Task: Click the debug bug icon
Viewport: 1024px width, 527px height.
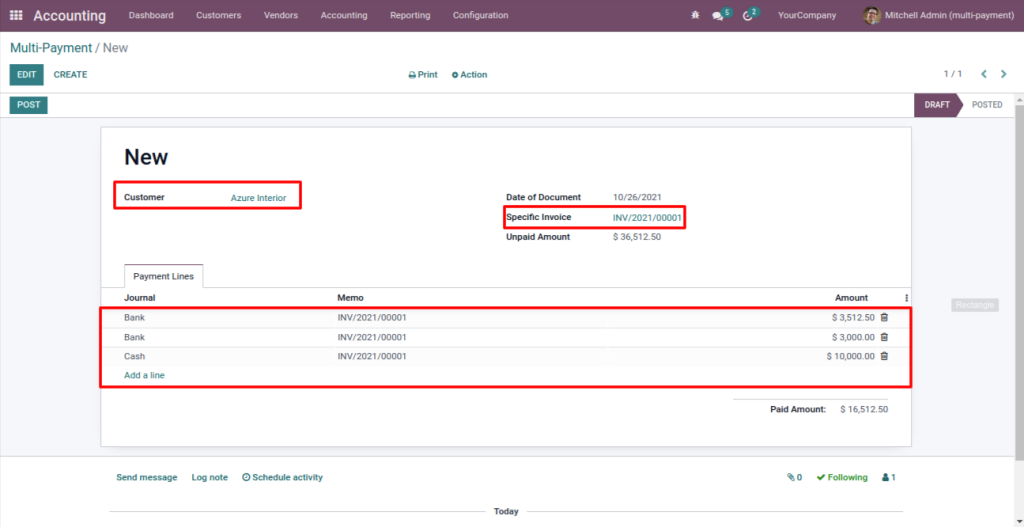Action: pos(695,15)
